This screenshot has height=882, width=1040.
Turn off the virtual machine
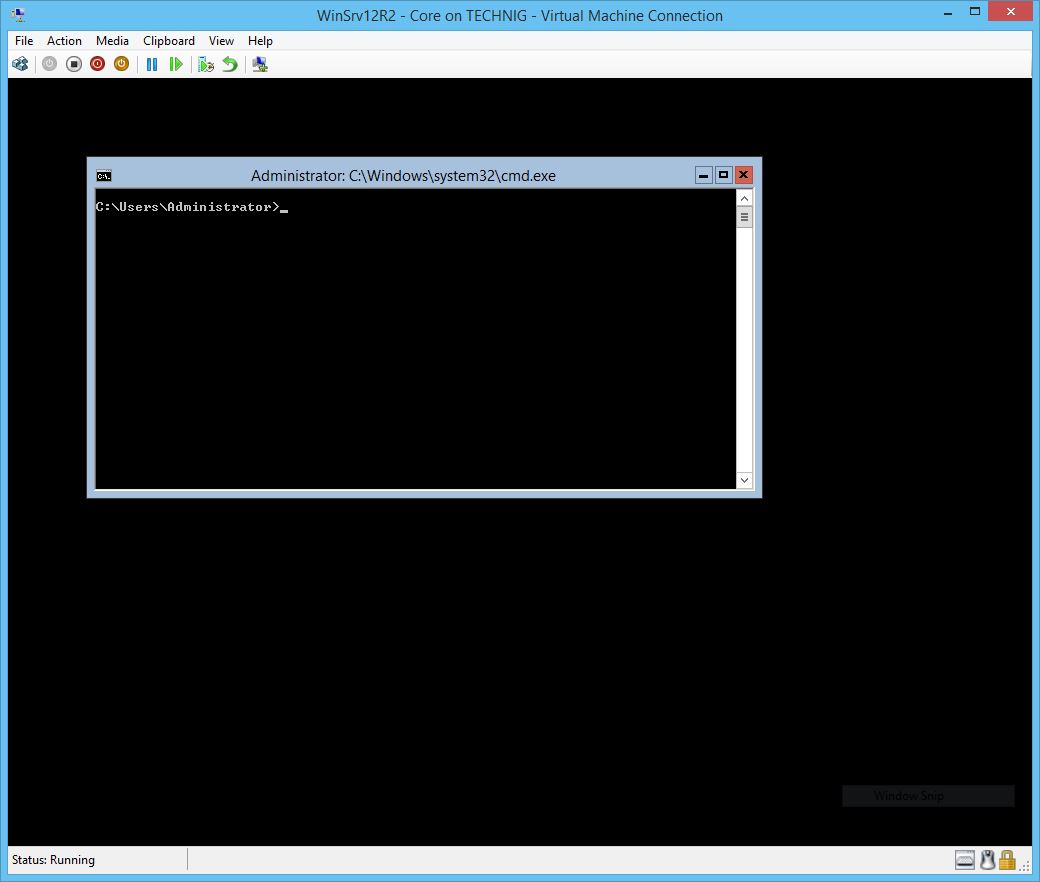click(x=71, y=63)
